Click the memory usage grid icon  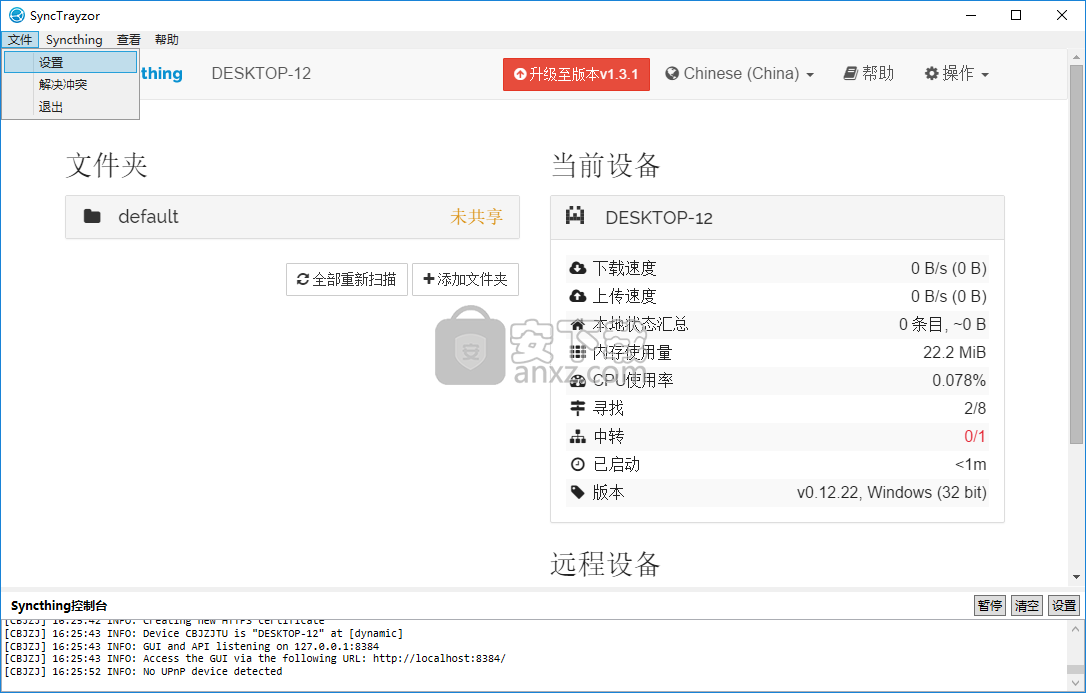pyautogui.click(x=578, y=352)
